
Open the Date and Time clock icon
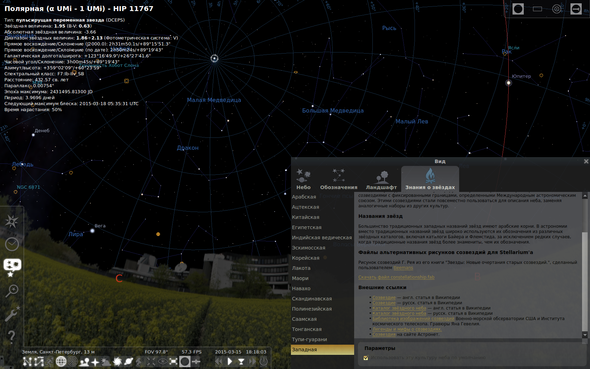[12, 244]
